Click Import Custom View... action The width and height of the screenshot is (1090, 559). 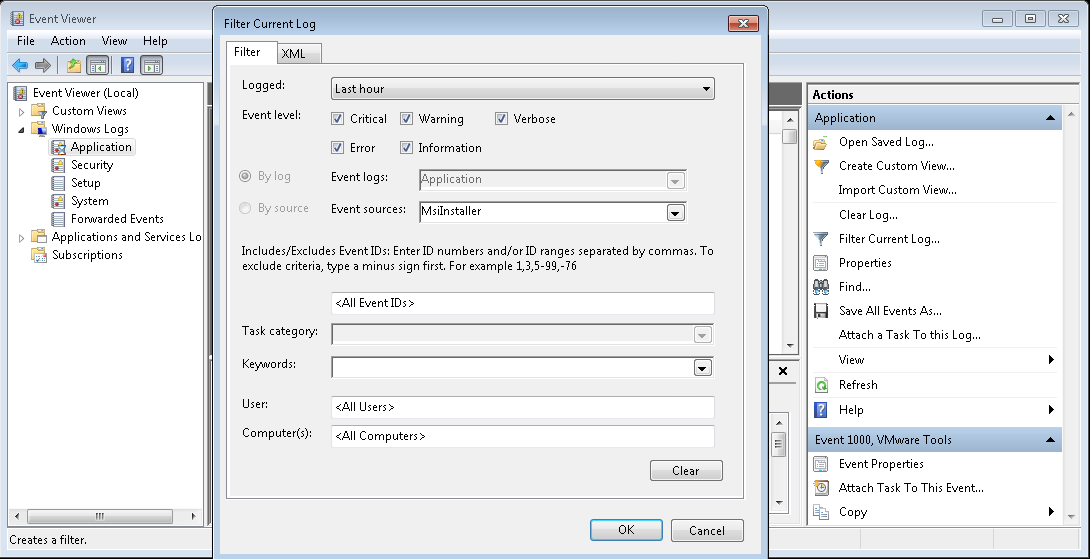pos(897,190)
